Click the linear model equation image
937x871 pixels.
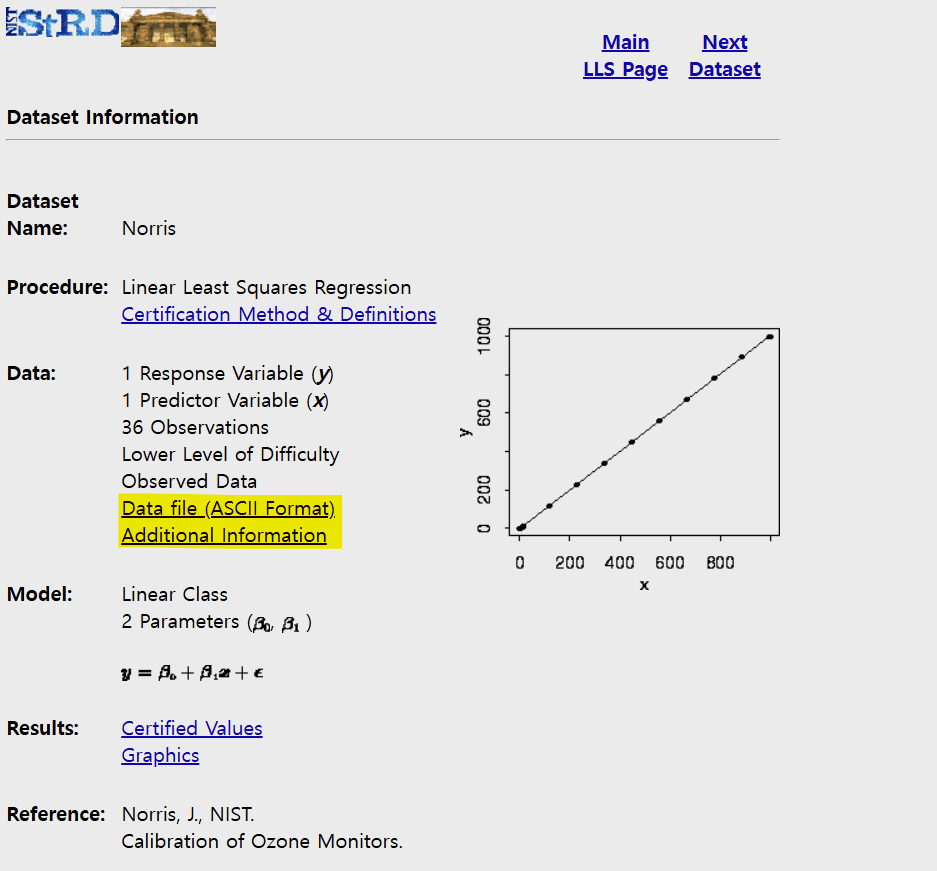(192, 673)
